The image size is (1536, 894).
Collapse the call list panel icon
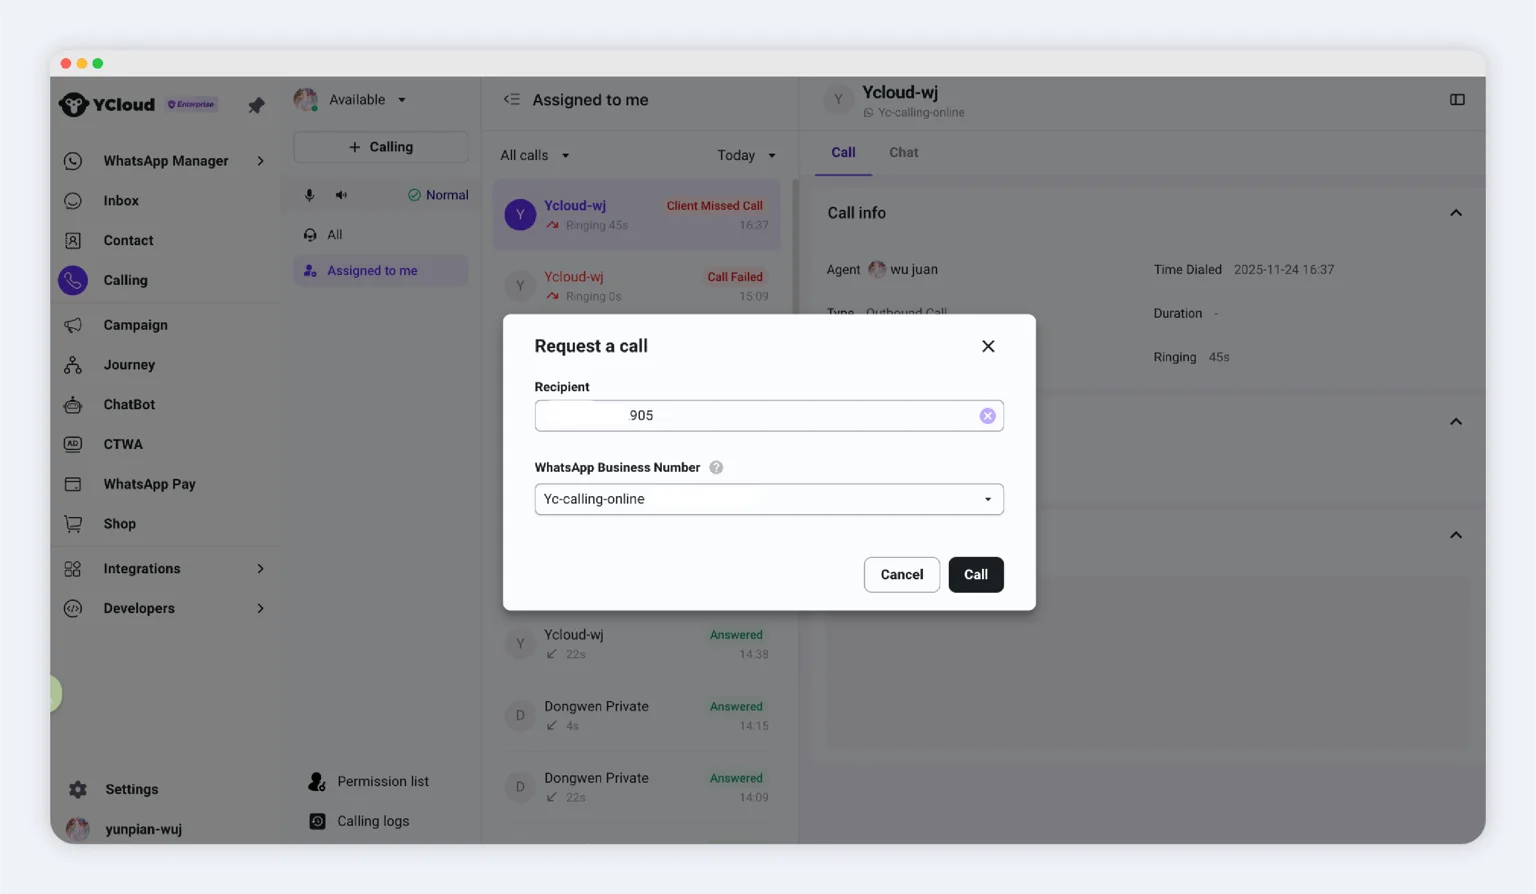[512, 100]
